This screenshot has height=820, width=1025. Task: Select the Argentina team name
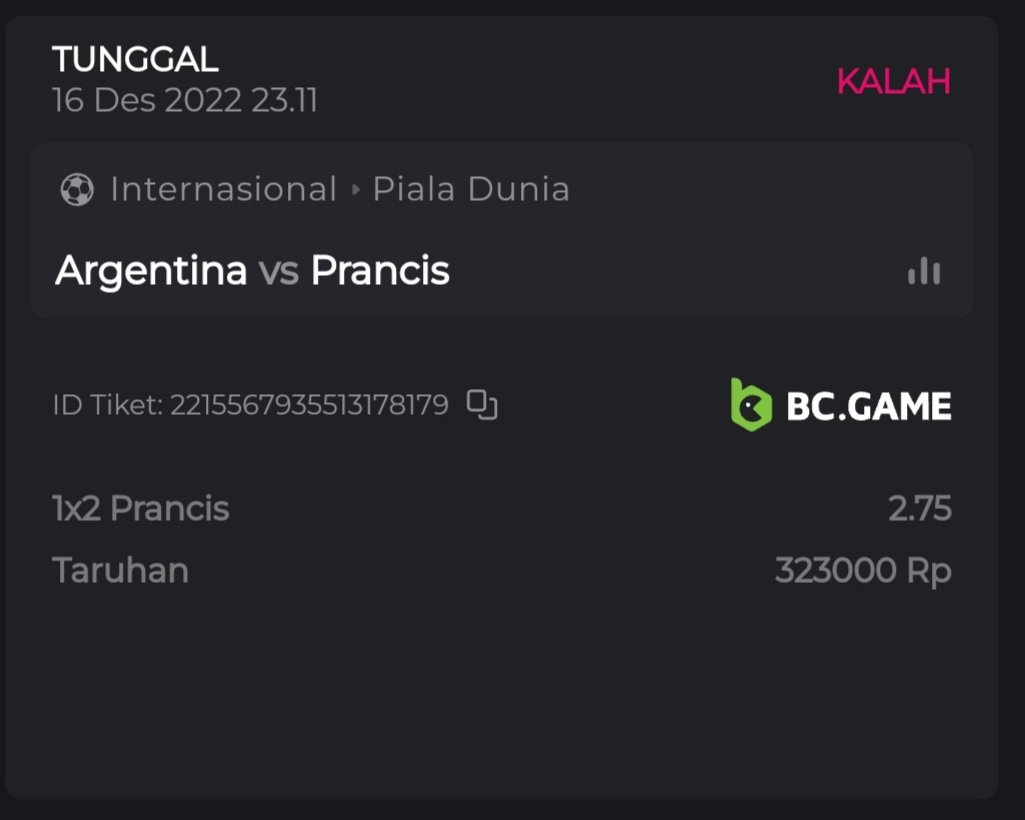point(151,271)
